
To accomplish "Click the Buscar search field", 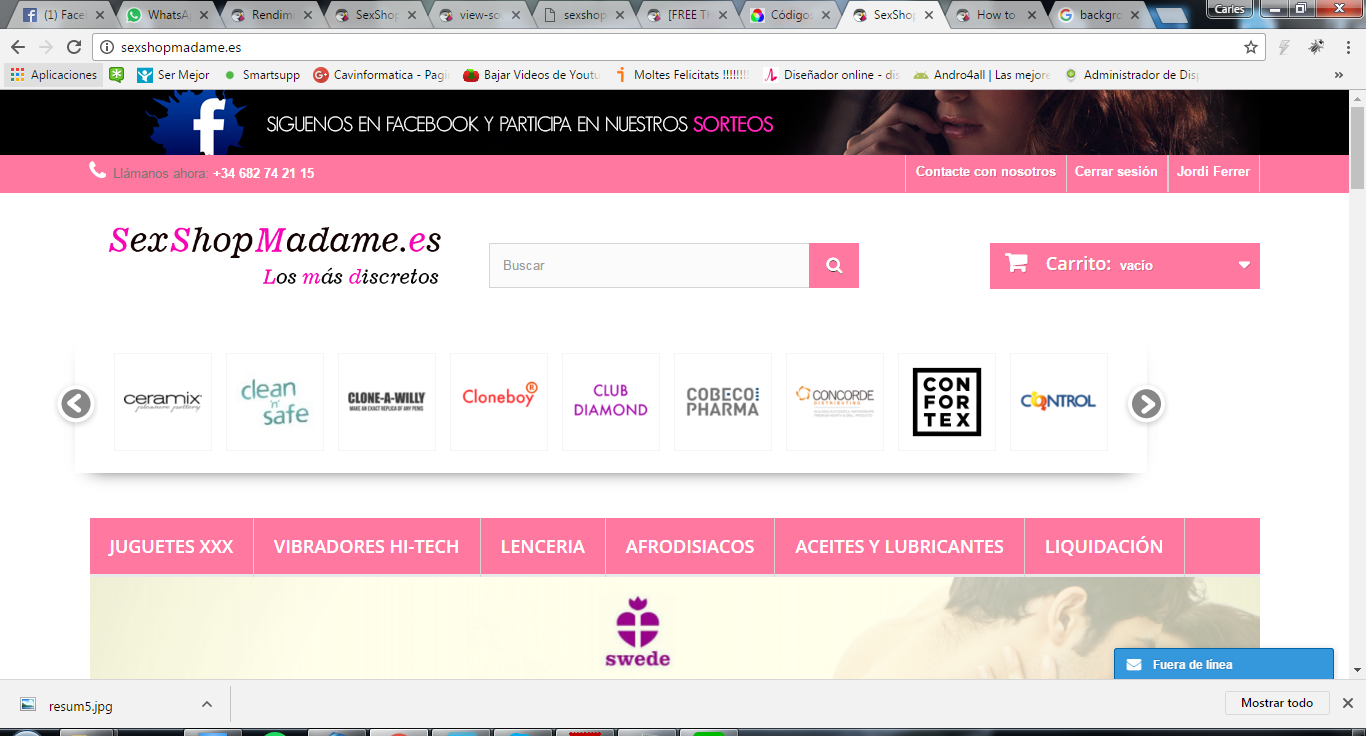I will [649, 266].
